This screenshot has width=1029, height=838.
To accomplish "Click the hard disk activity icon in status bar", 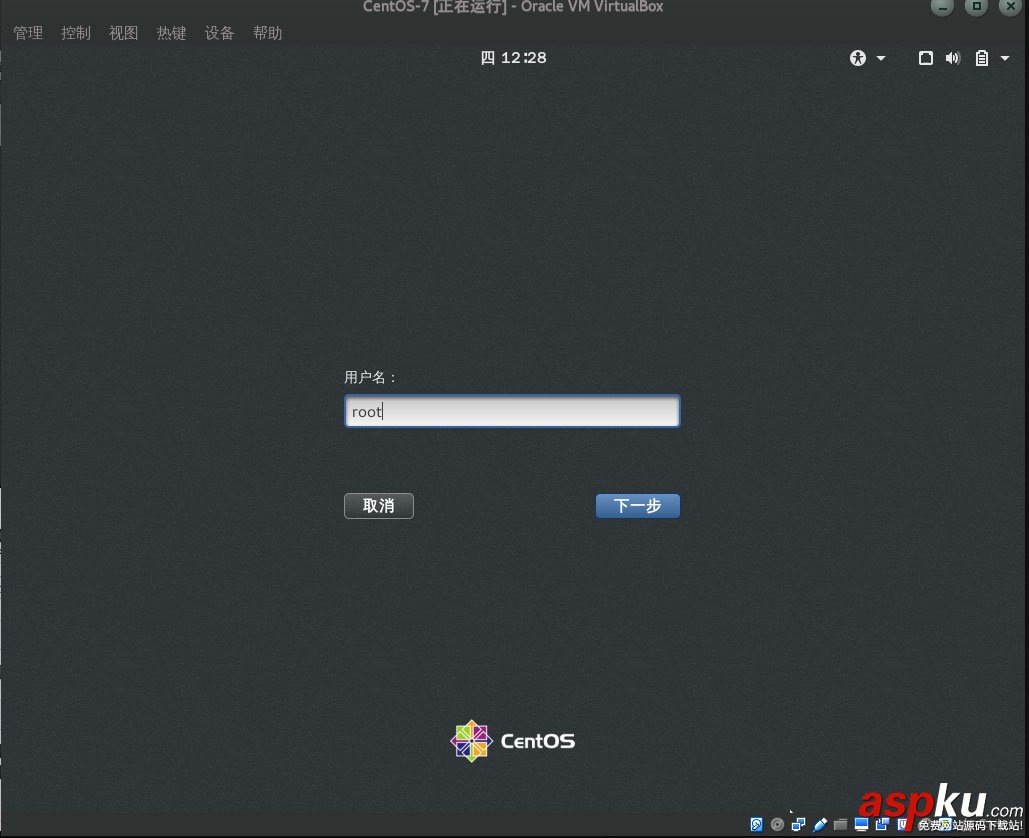I will (756, 824).
